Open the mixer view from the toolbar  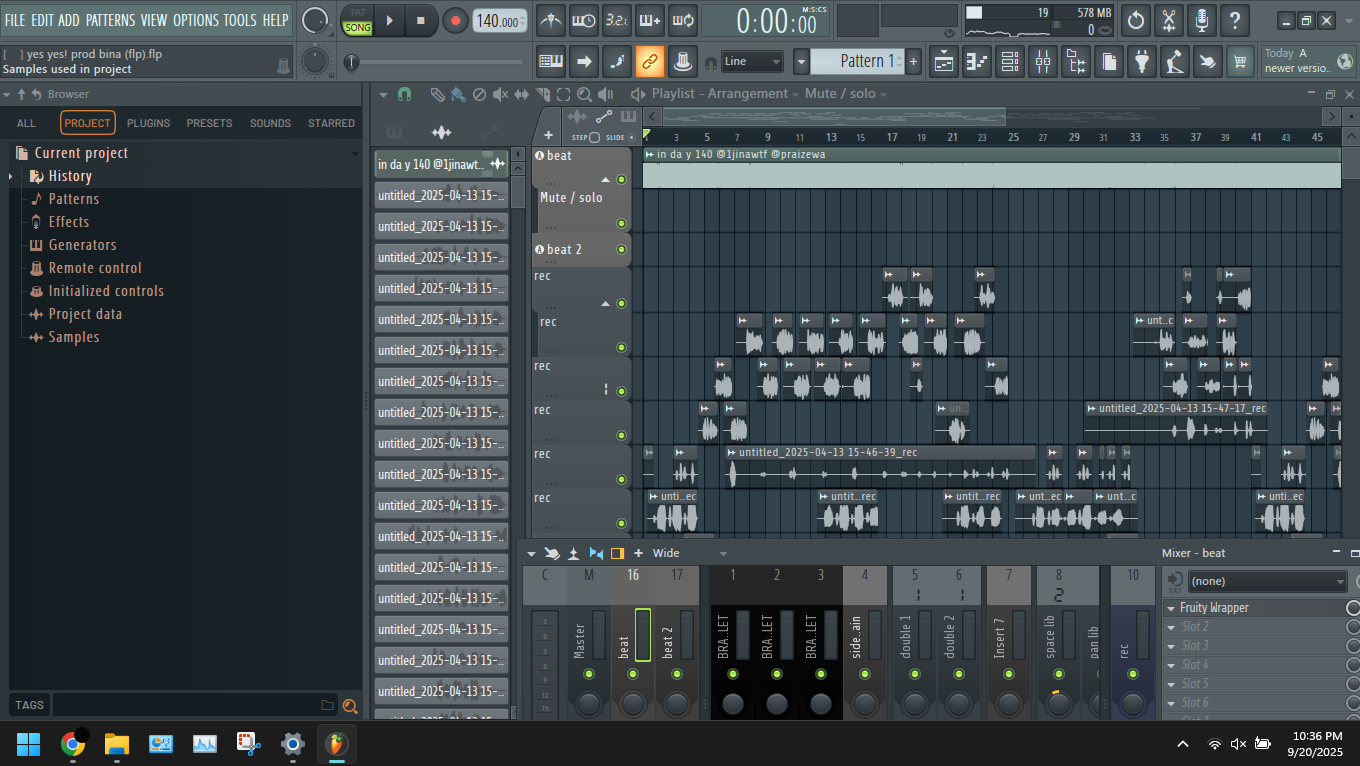coord(1043,62)
